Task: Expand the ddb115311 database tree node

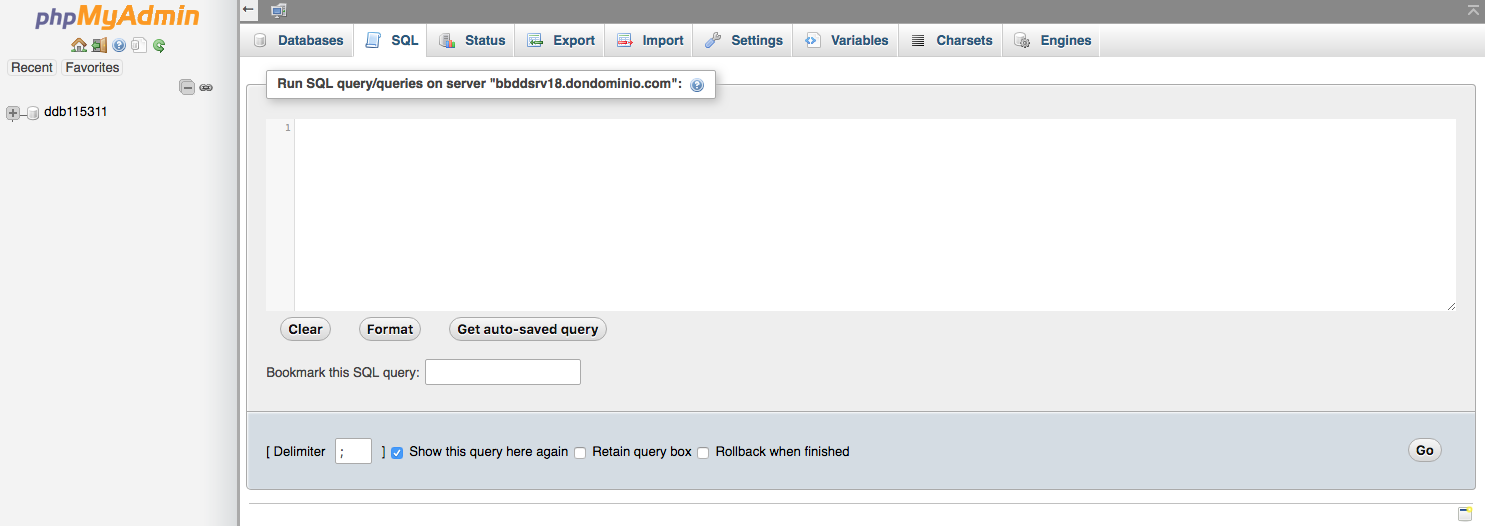Action: (x=13, y=113)
